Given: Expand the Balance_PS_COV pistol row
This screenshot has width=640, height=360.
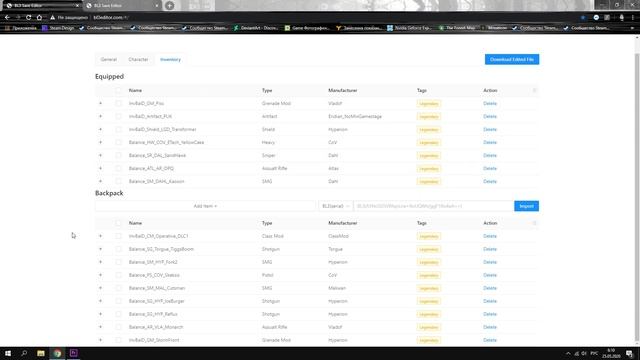Looking at the screenshot, I should coord(100,276).
